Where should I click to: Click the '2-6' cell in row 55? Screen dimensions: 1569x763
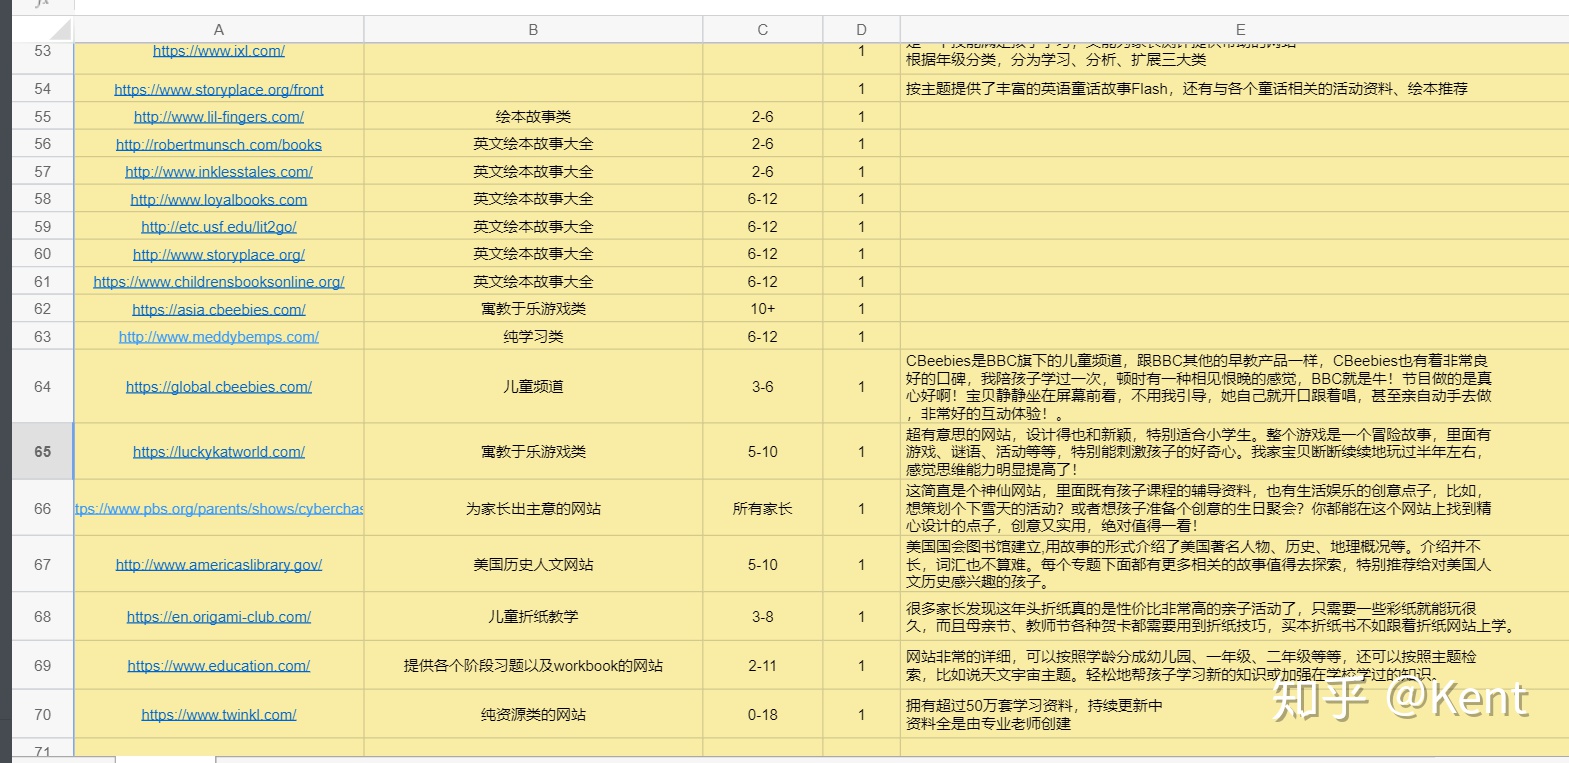point(762,117)
